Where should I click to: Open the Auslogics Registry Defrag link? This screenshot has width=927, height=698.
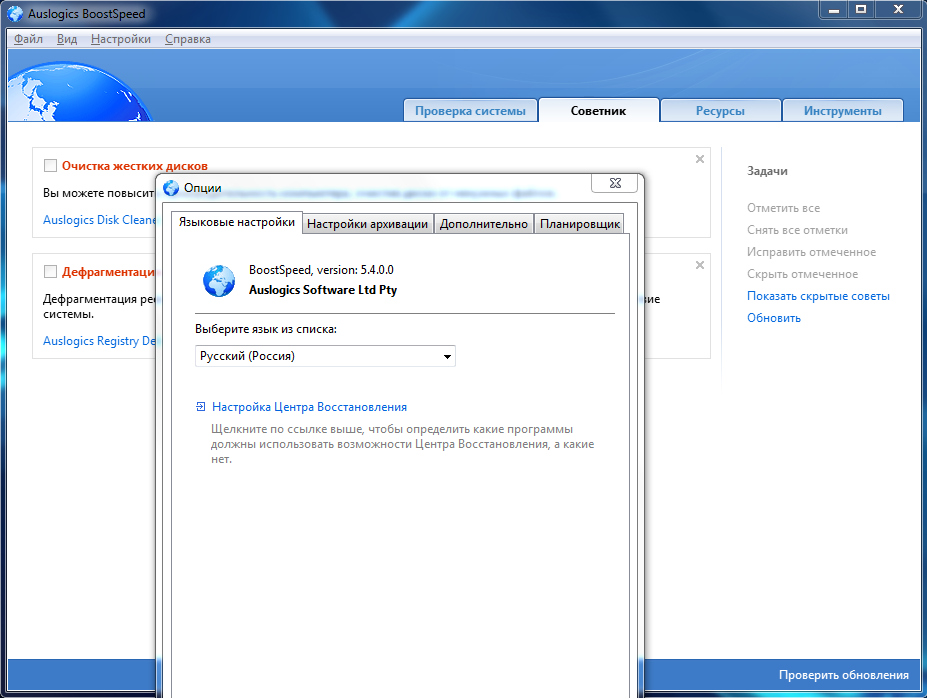click(x=99, y=341)
